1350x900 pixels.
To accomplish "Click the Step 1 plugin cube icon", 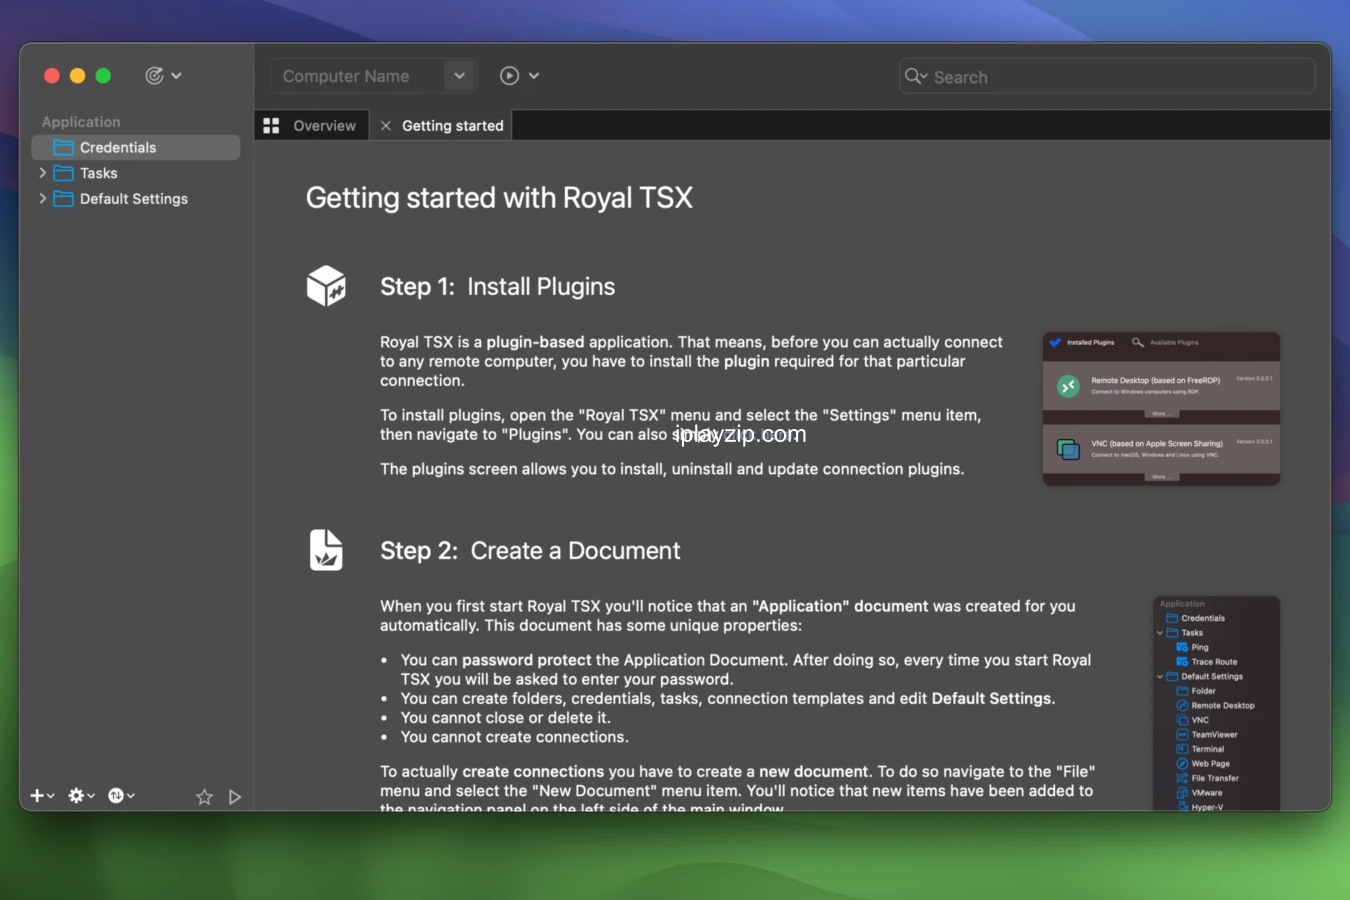I will click(x=326, y=286).
